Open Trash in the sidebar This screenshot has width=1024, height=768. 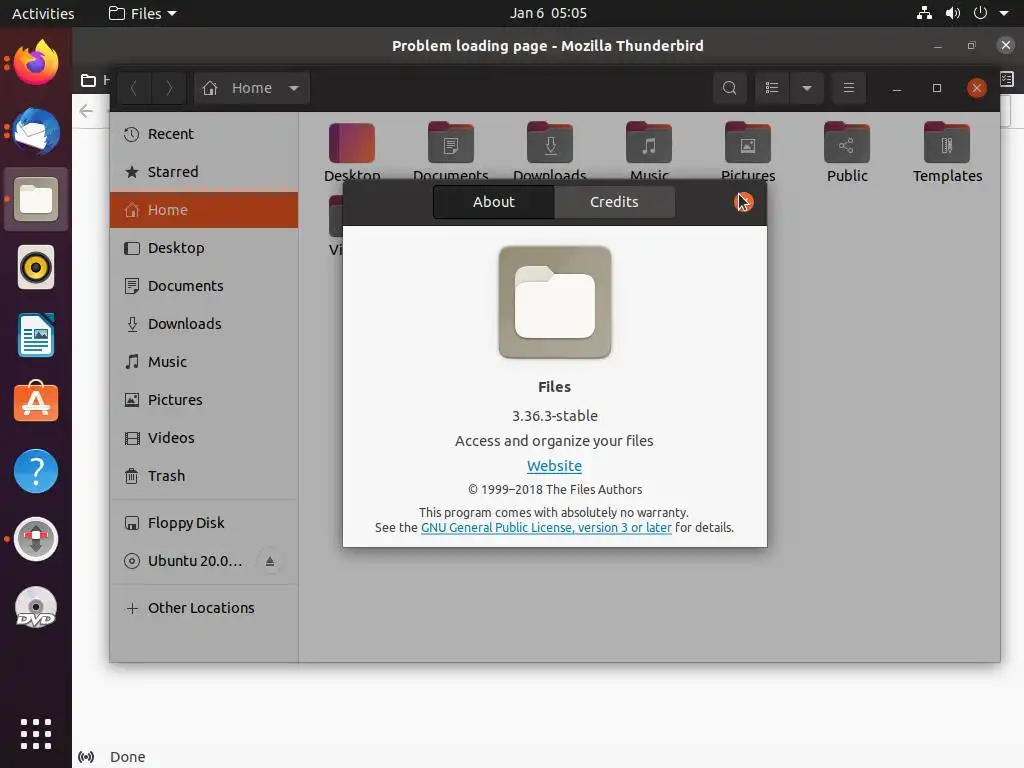[204, 476]
